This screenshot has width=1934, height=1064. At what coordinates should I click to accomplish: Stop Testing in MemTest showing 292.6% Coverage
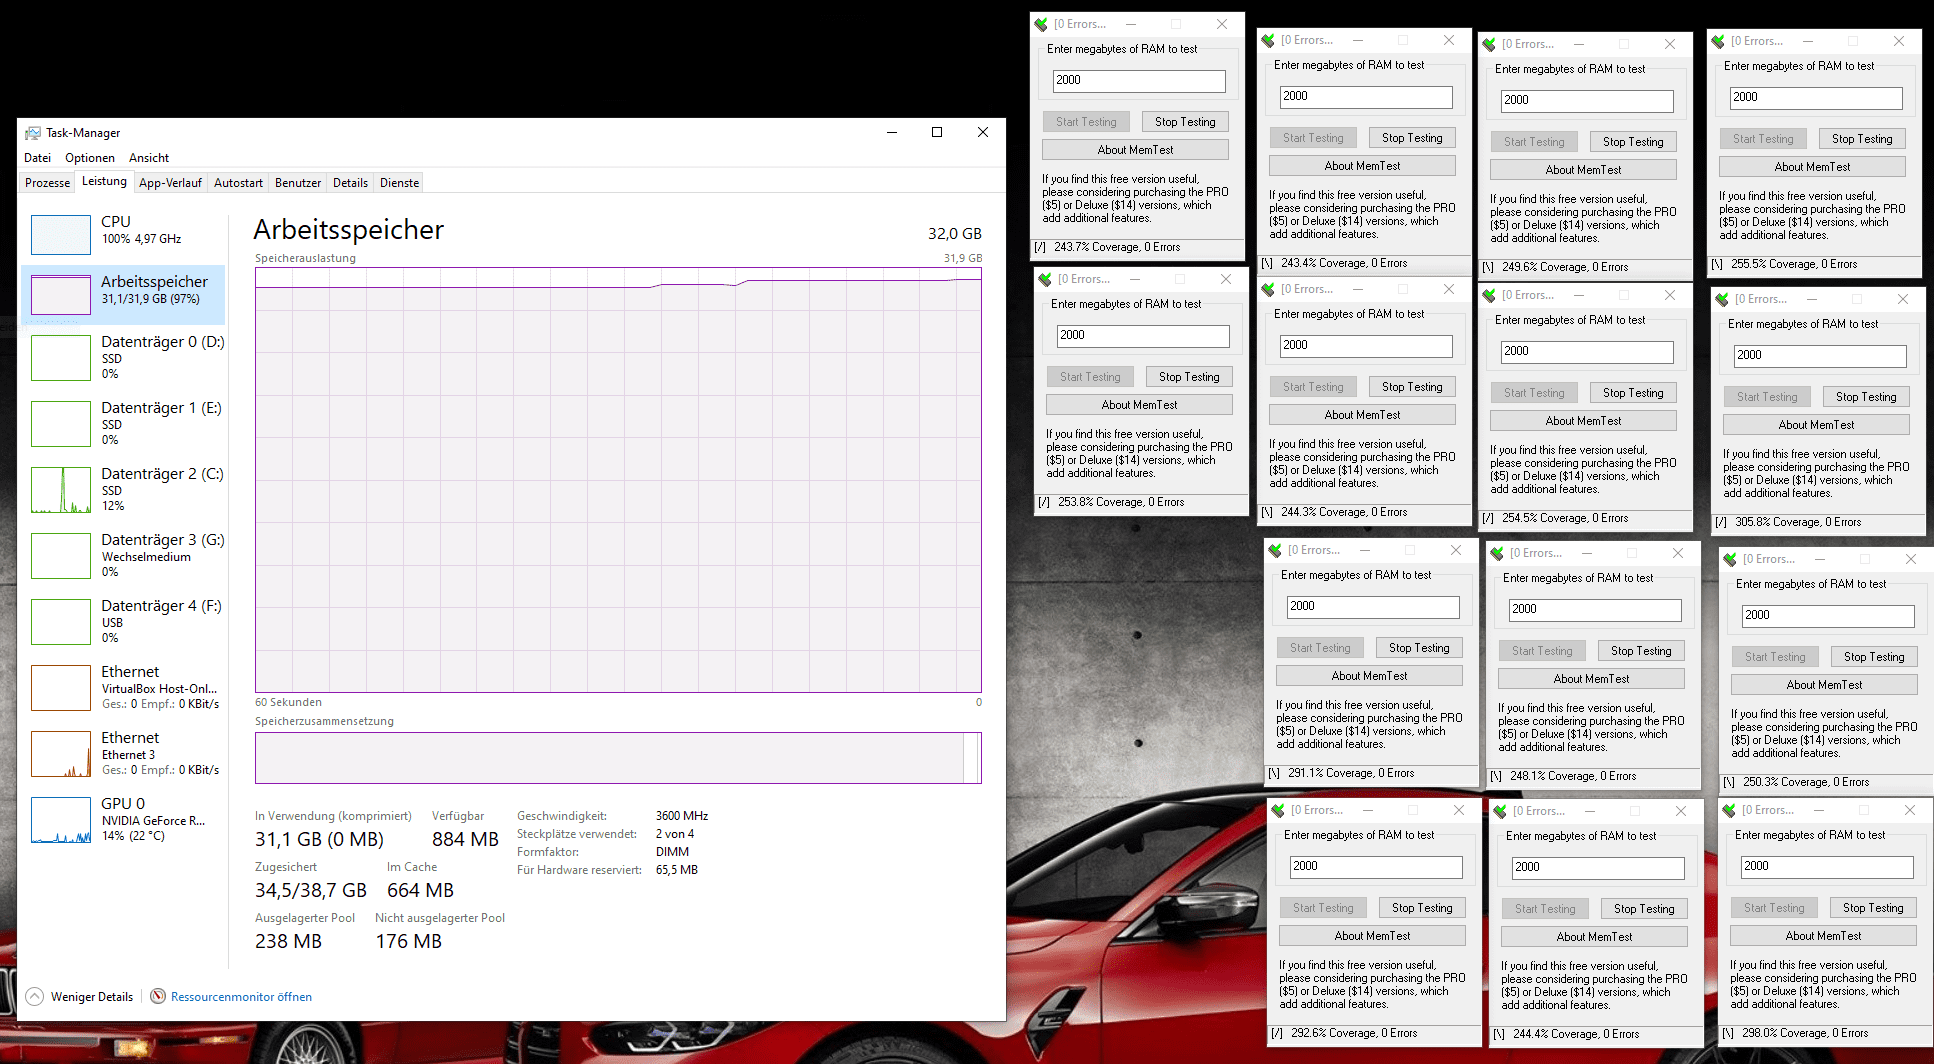pos(1422,908)
